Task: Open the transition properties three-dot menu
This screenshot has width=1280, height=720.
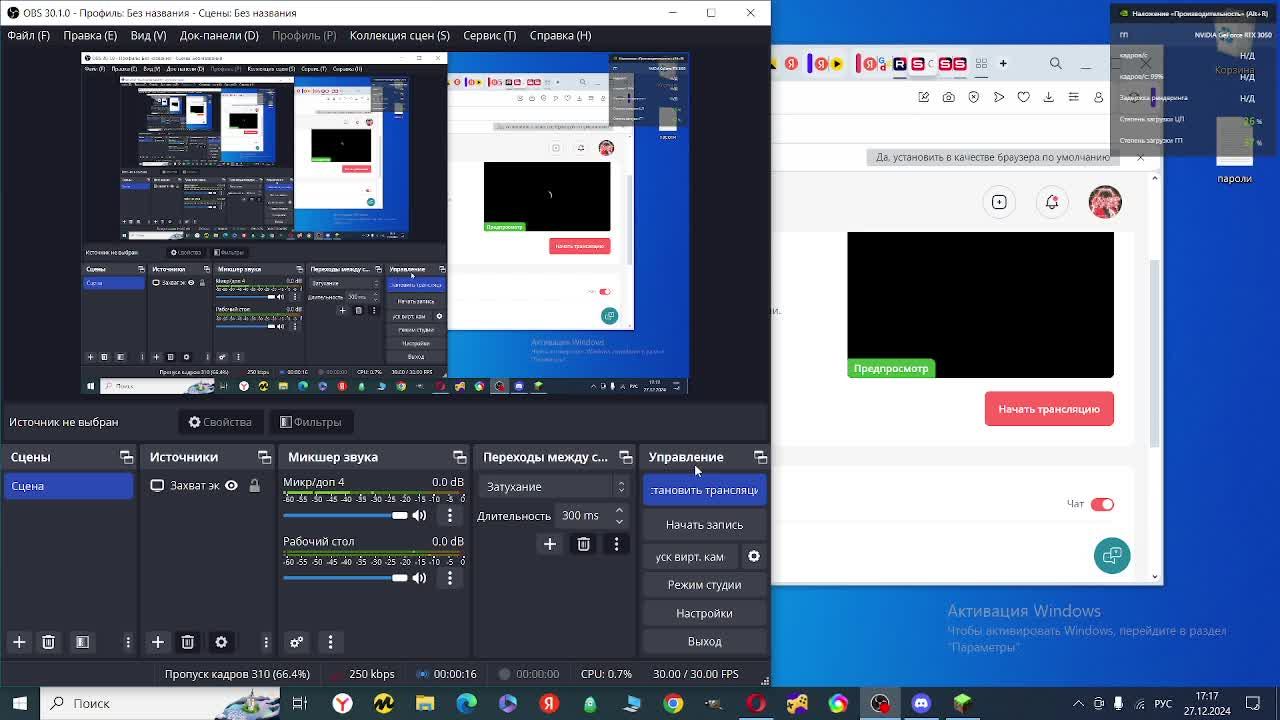Action: pyautogui.click(x=616, y=544)
